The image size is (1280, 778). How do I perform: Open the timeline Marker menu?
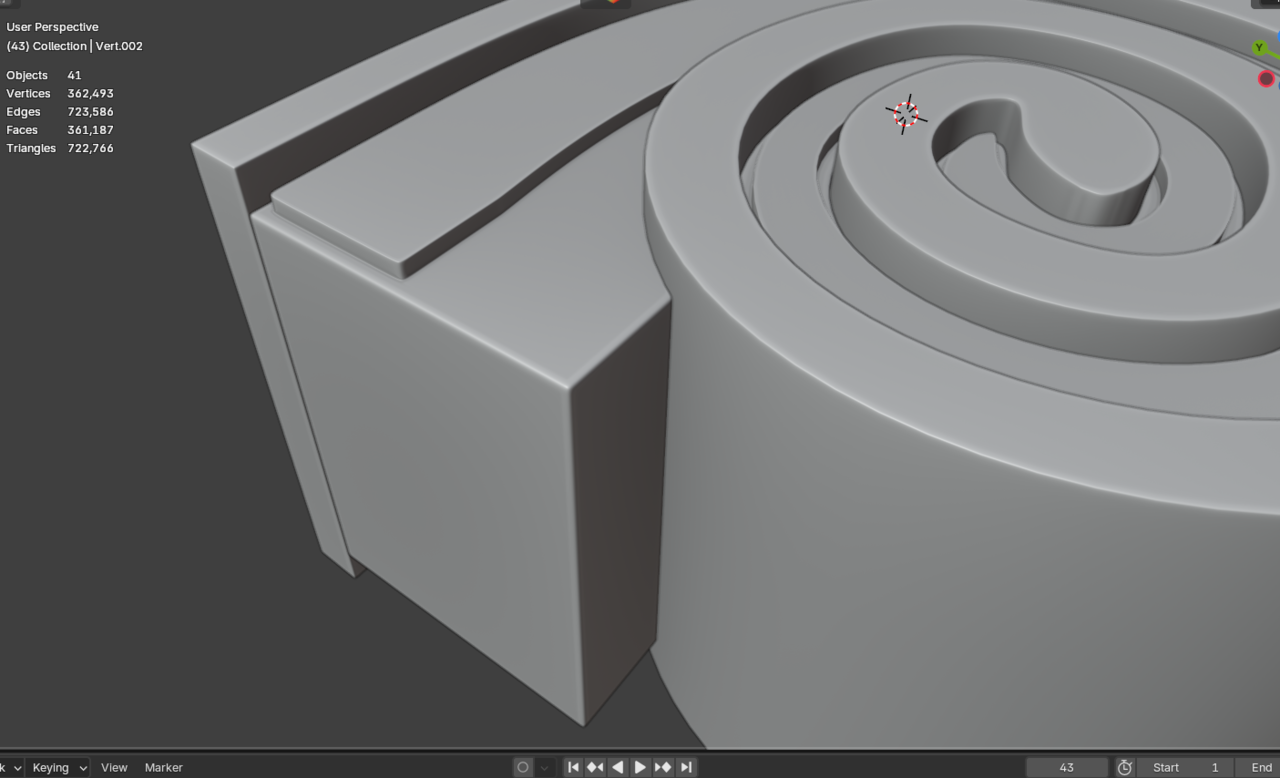164,767
